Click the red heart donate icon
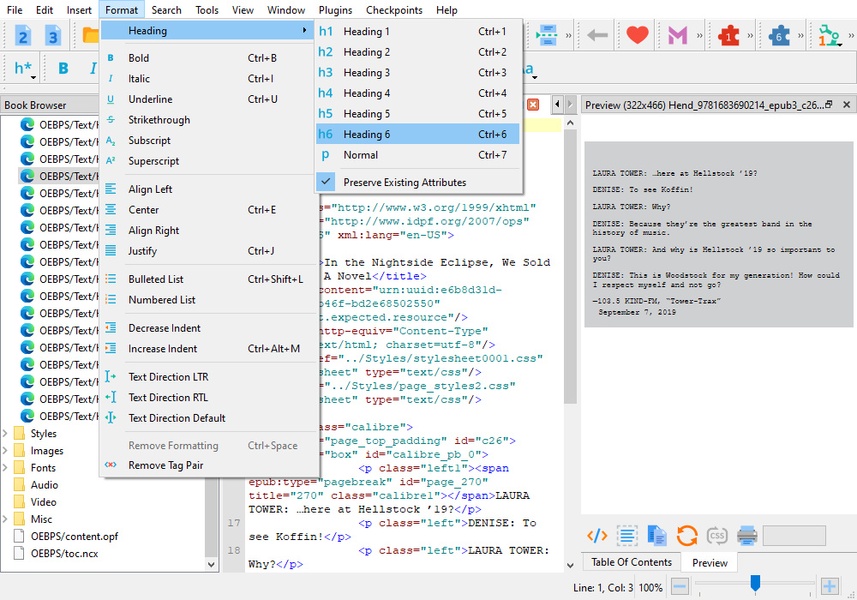The height and width of the screenshot is (600, 857). (x=637, y=36)
